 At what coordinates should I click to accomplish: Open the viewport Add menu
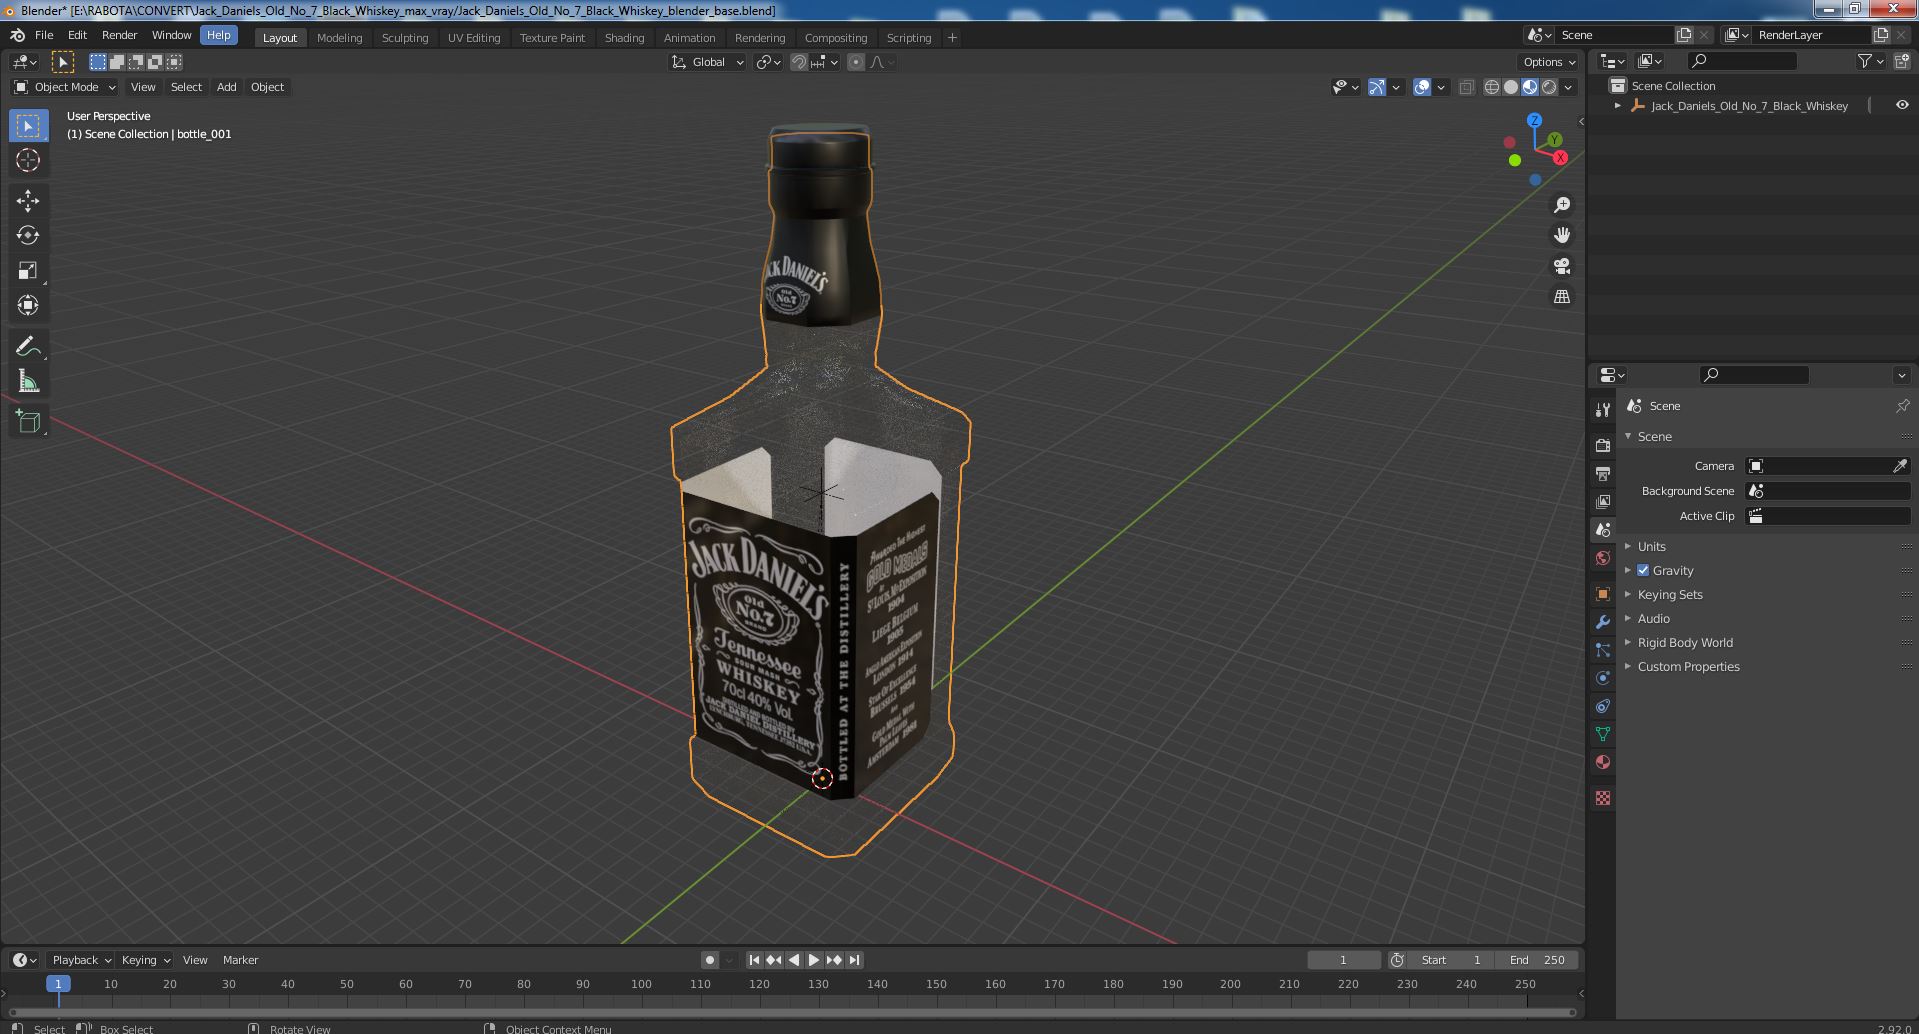227,87
